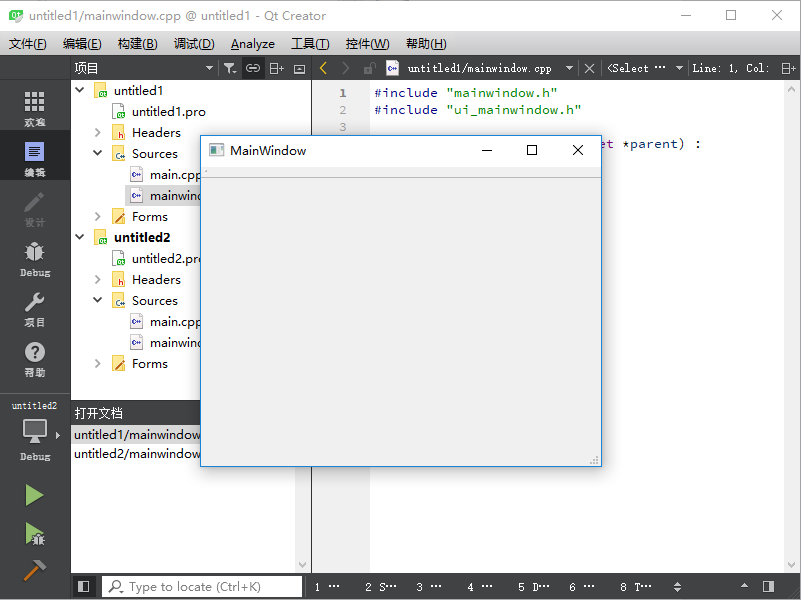Collapse Sources under untitled2

[98, 300]
